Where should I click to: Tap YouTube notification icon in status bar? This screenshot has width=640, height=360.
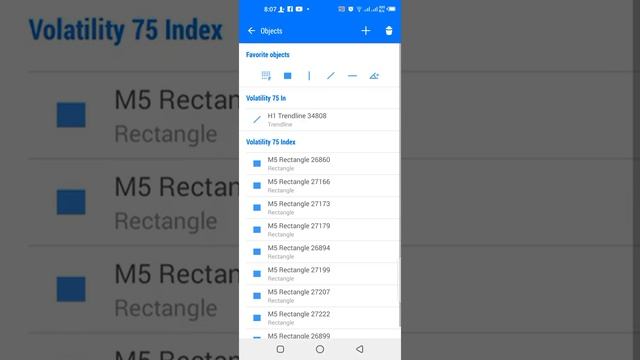pyautogui.click(x=299, y=9)
